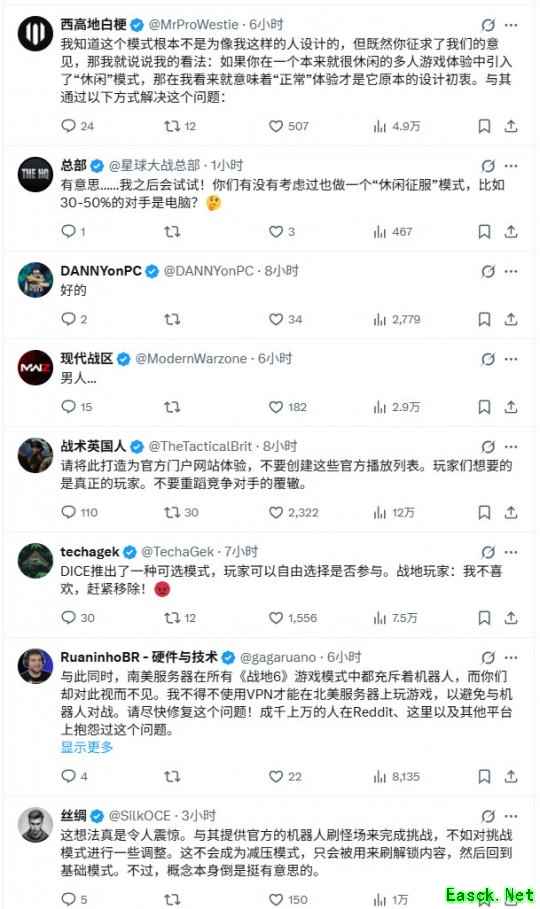Open the three-dot menu on DANNYonPC tweet
Viewport: 540px width, 909px height.
point(510,271)
